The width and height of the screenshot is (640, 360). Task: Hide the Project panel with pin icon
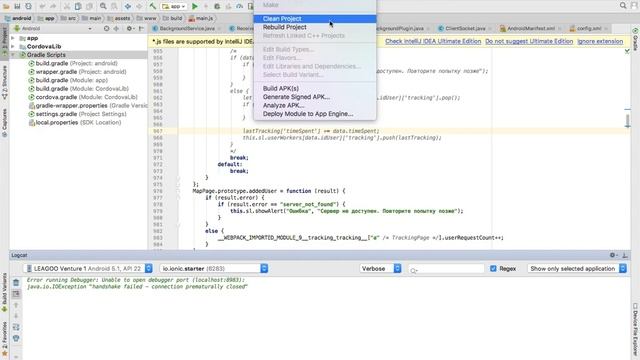tap(141, 28)
